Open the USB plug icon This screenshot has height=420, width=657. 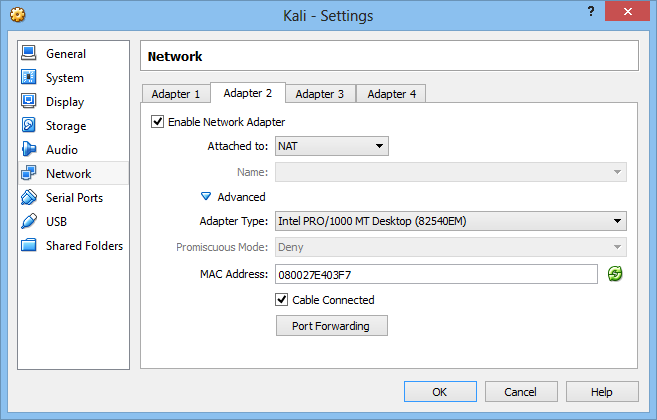28,221
